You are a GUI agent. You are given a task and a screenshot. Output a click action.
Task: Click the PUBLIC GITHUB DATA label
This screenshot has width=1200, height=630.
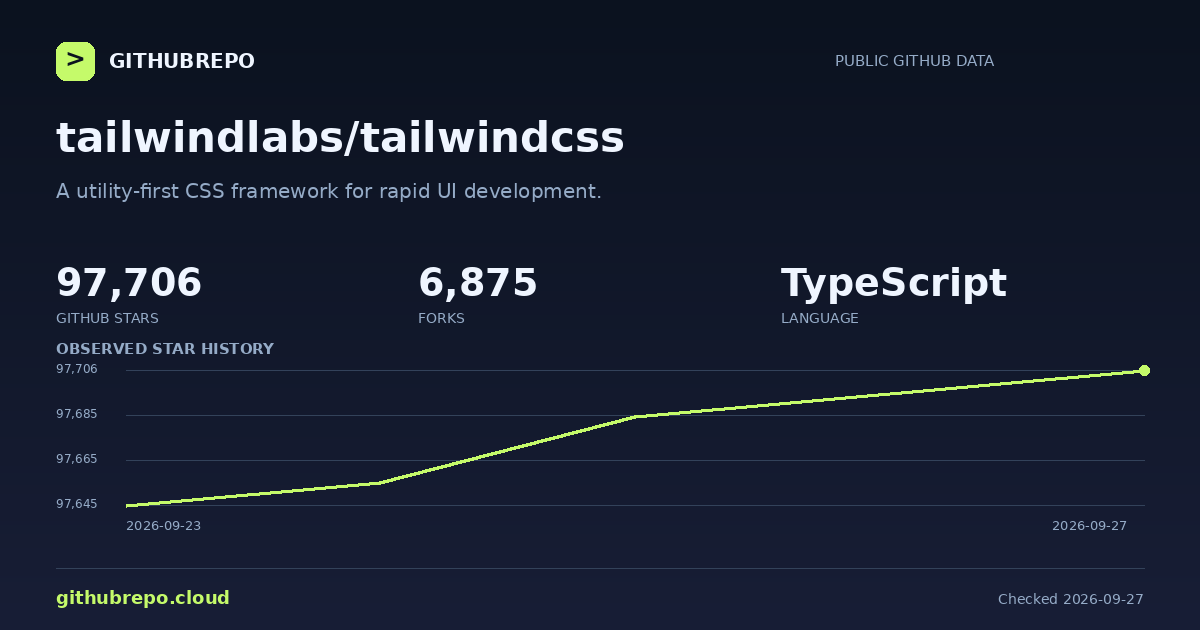click(x=914, y=61)
